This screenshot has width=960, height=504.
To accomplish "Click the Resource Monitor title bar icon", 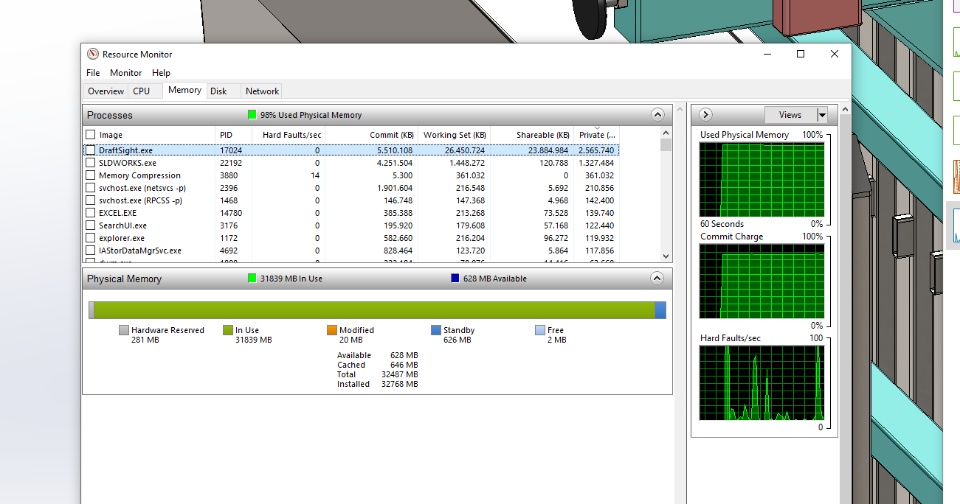I will 92,54.
